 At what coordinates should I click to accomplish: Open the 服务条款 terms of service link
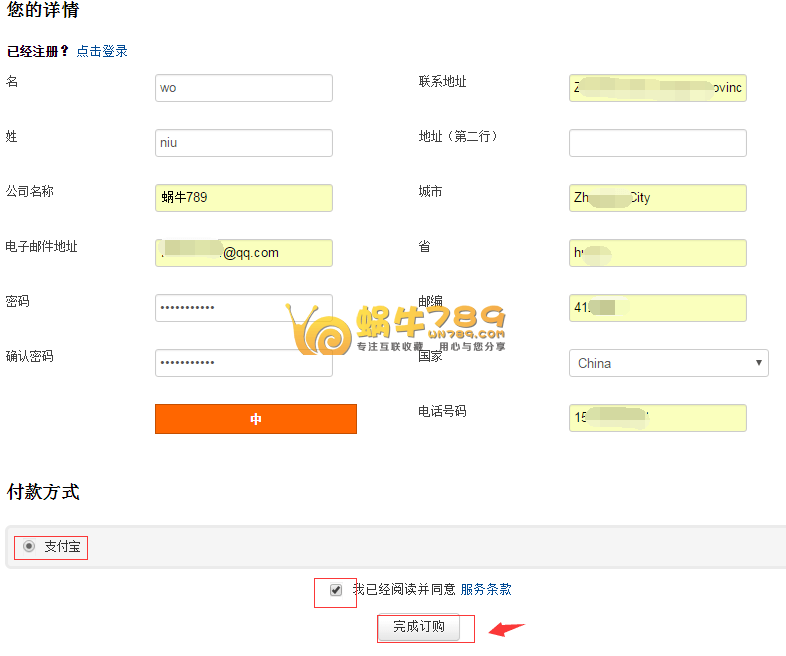click(486, 590)
